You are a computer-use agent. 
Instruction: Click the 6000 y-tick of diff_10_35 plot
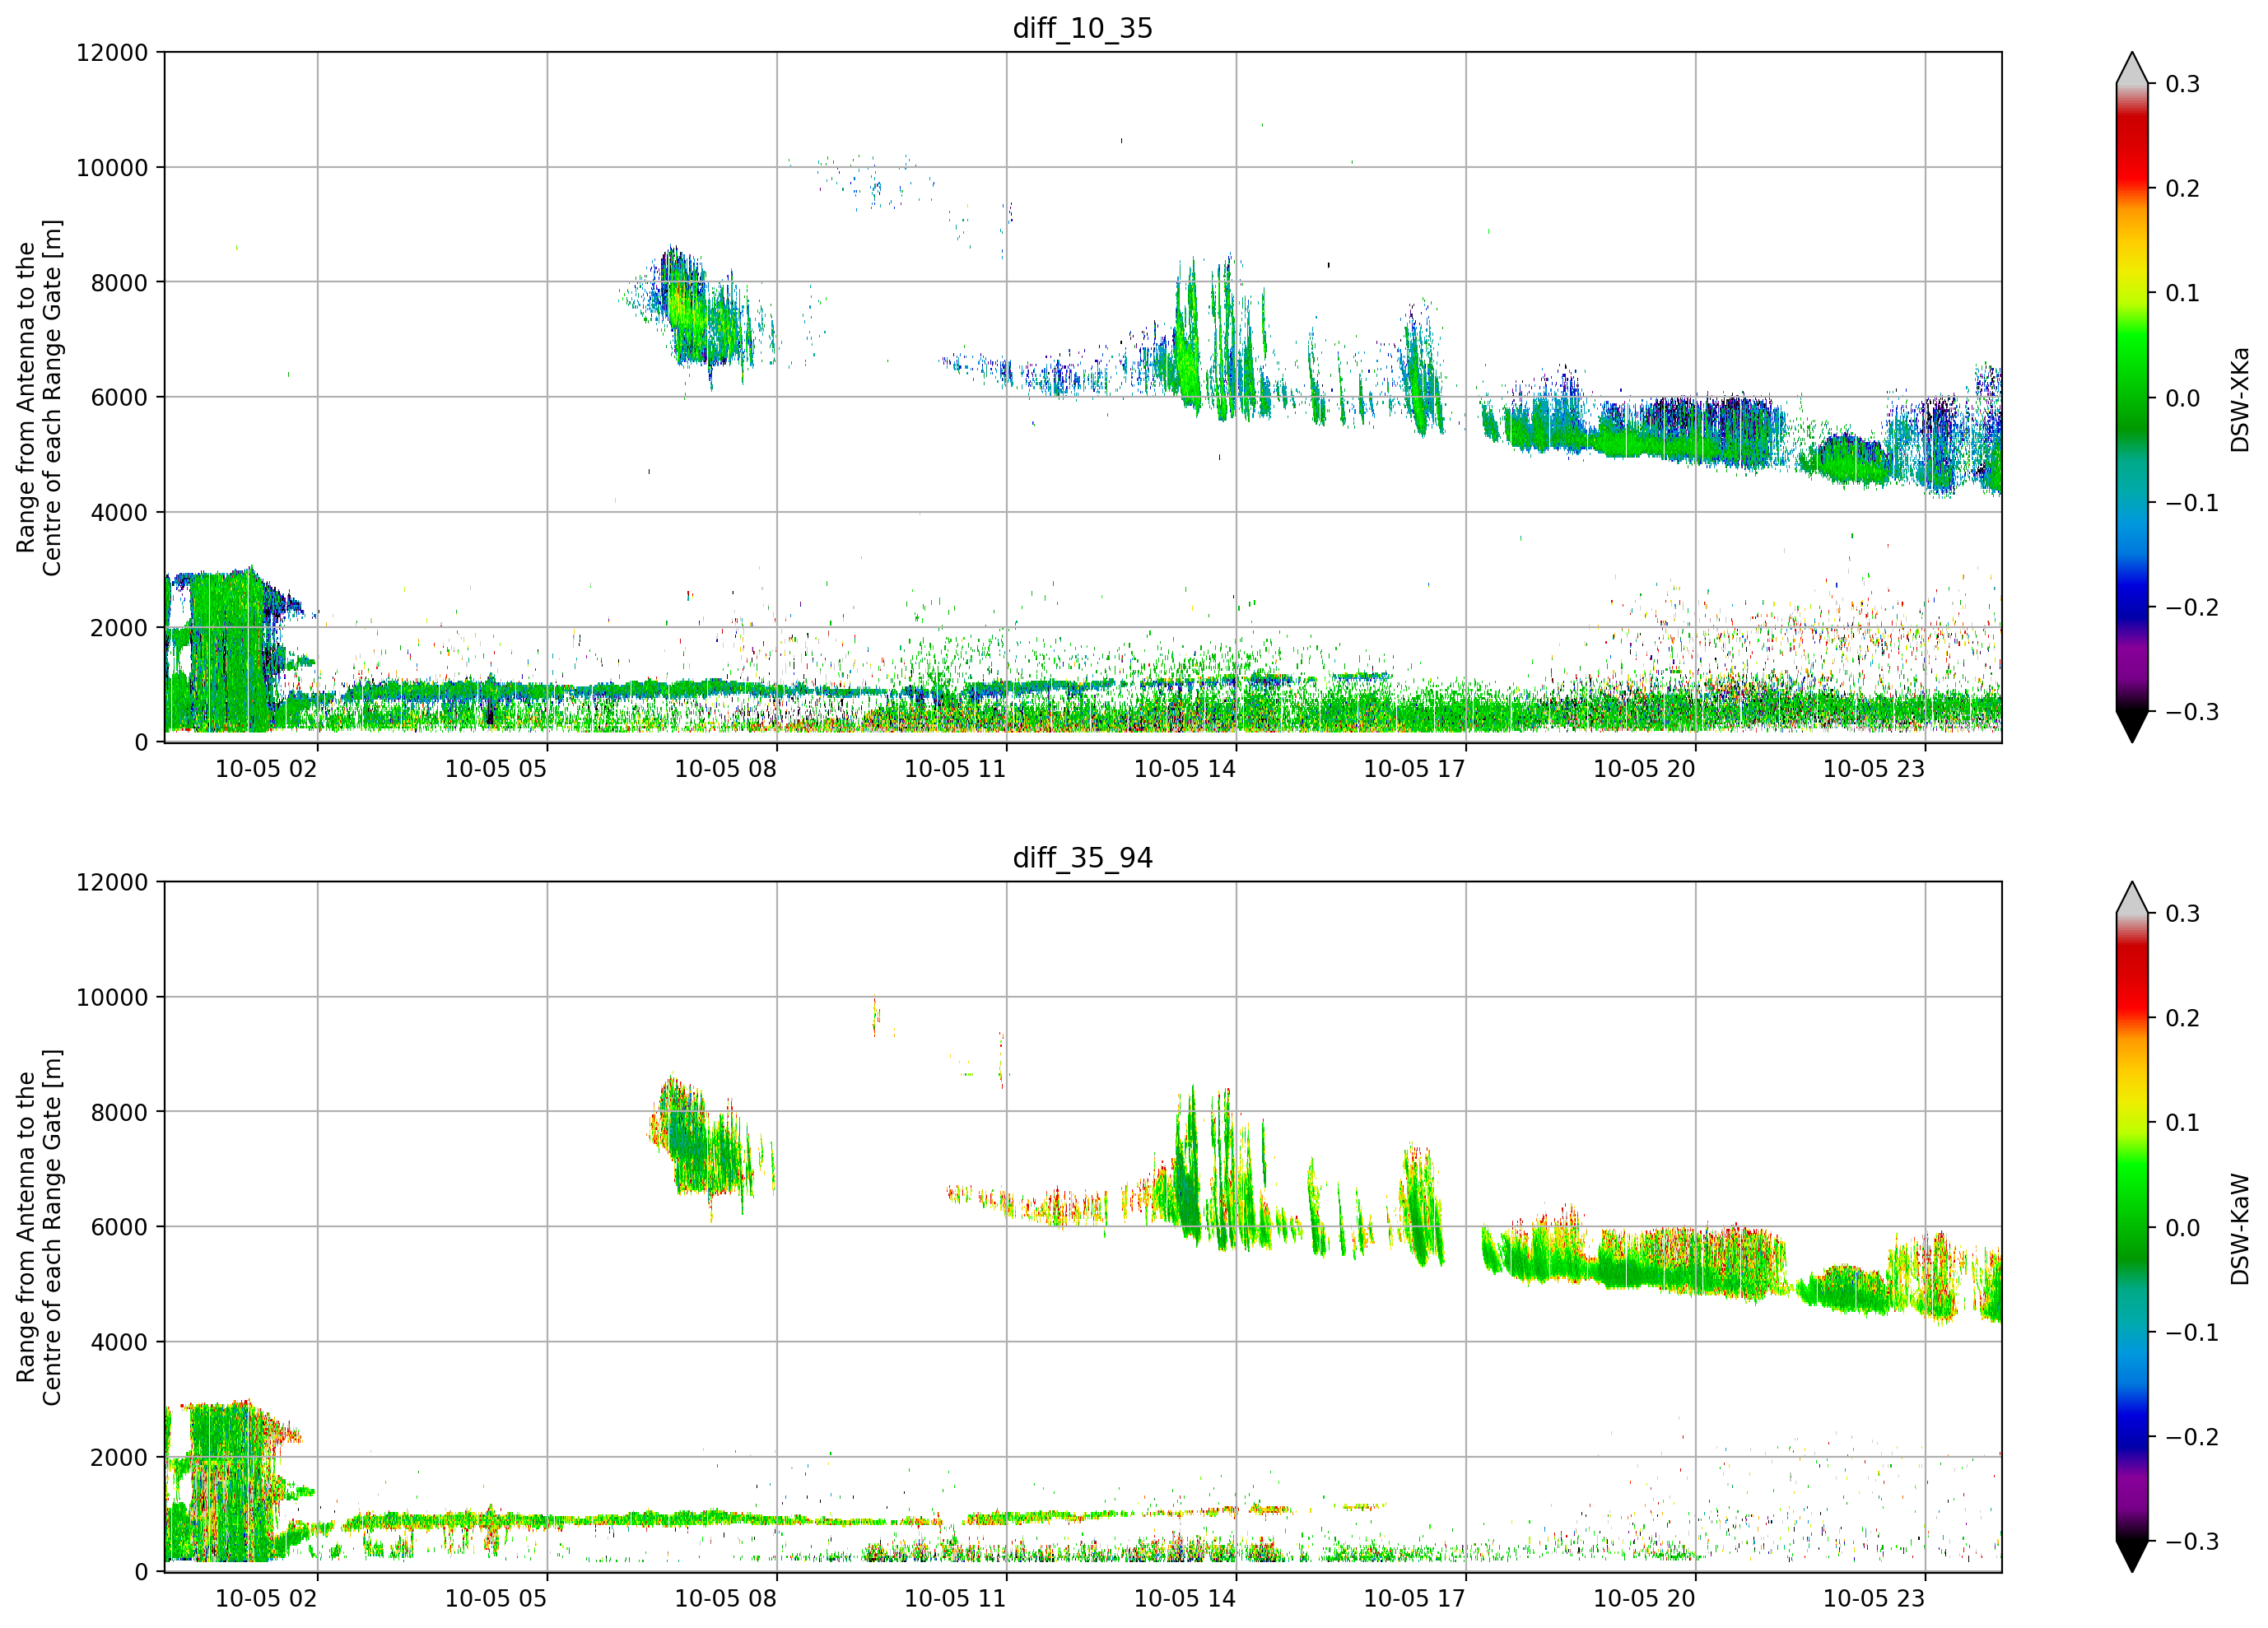[x=119, y=398]
